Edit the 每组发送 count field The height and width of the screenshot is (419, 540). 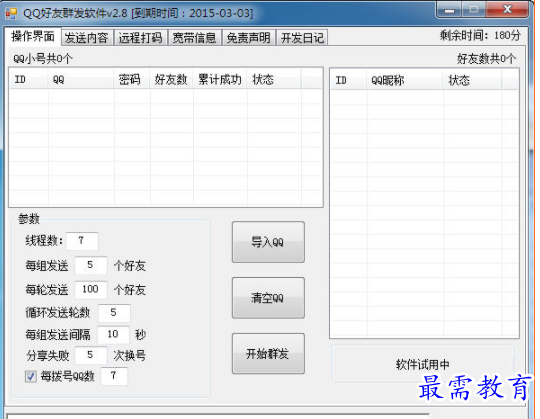[91, 265]
